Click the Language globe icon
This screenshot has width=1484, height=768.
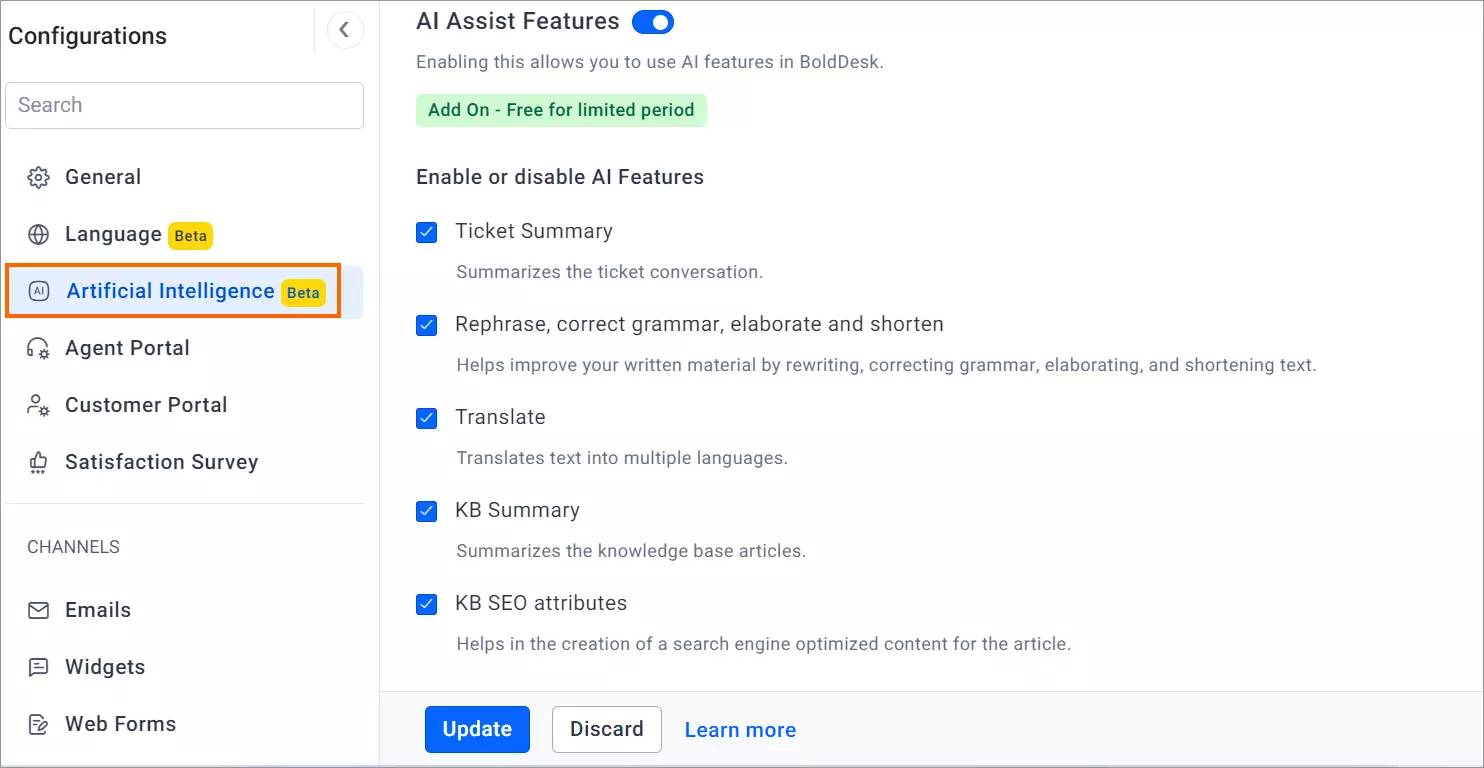click(x=38, y=235)
